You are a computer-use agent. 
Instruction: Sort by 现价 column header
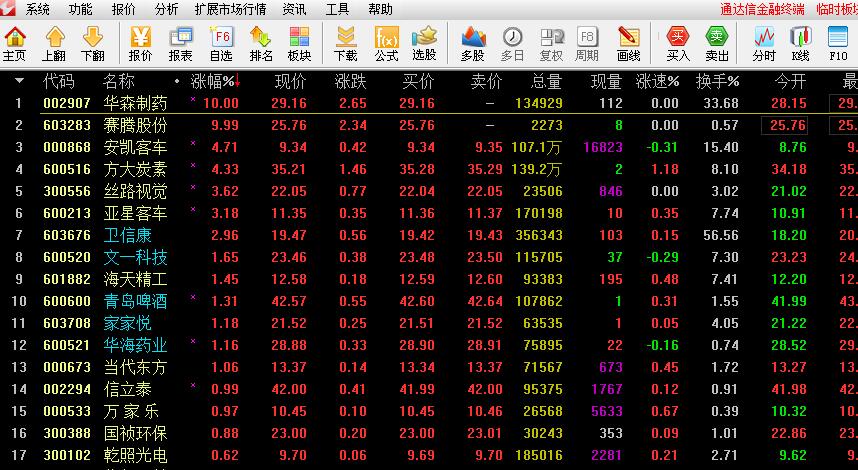[x=290, y=82]
